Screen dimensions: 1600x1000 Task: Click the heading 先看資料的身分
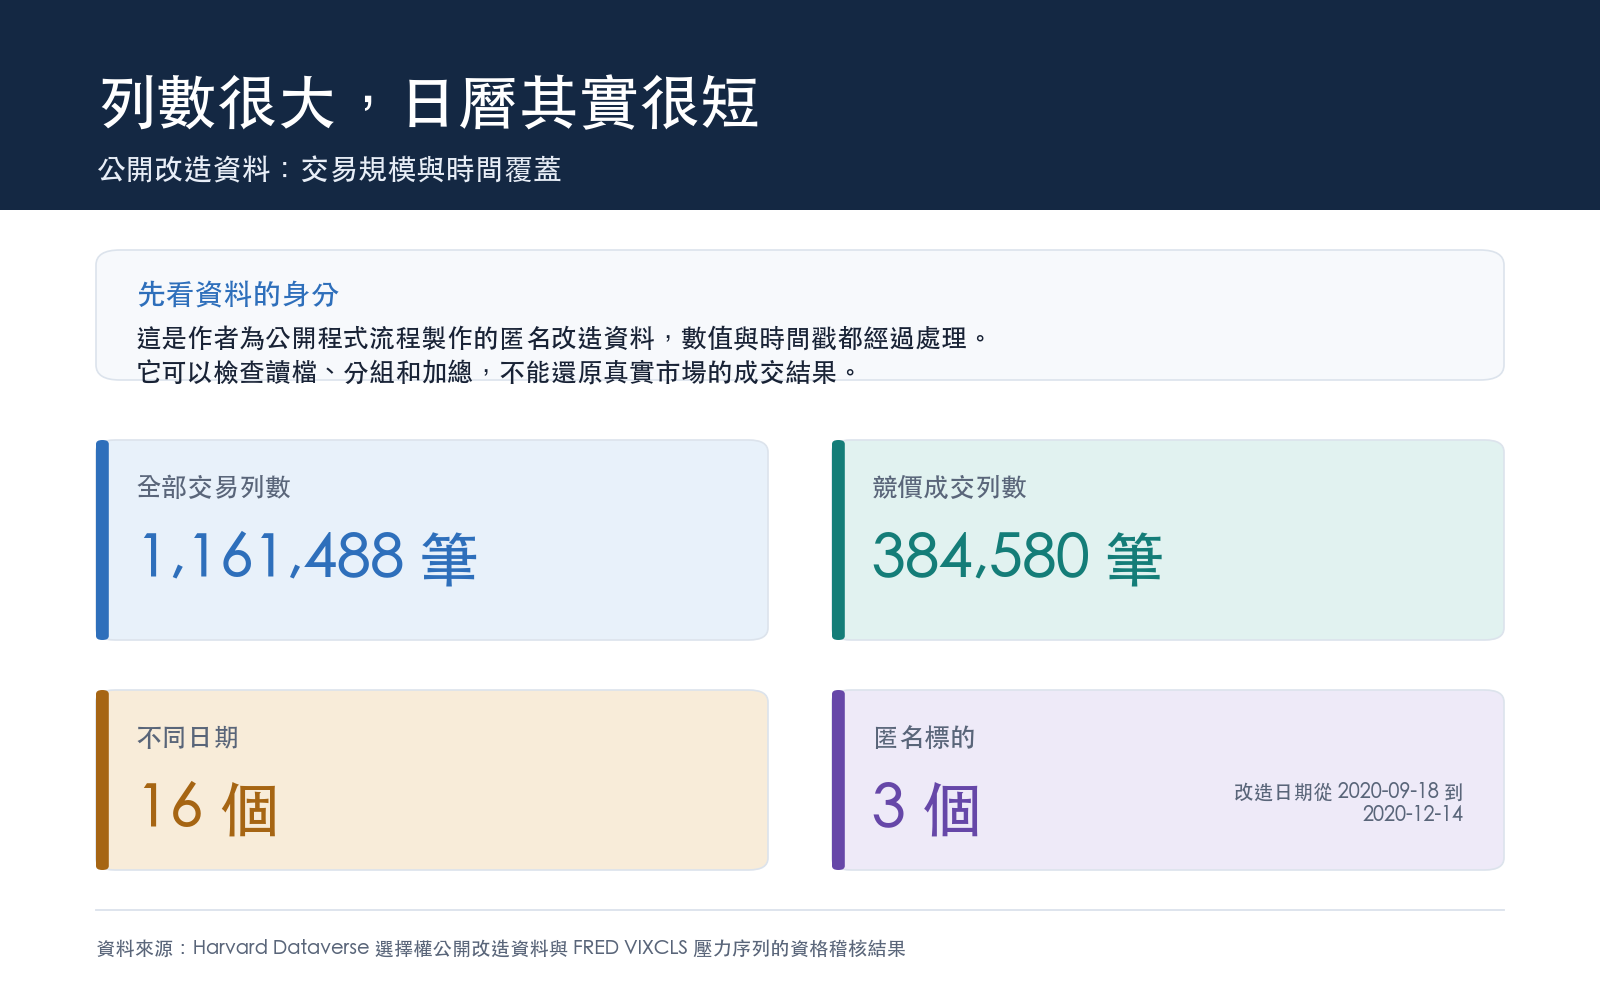(x=238, y=294)
